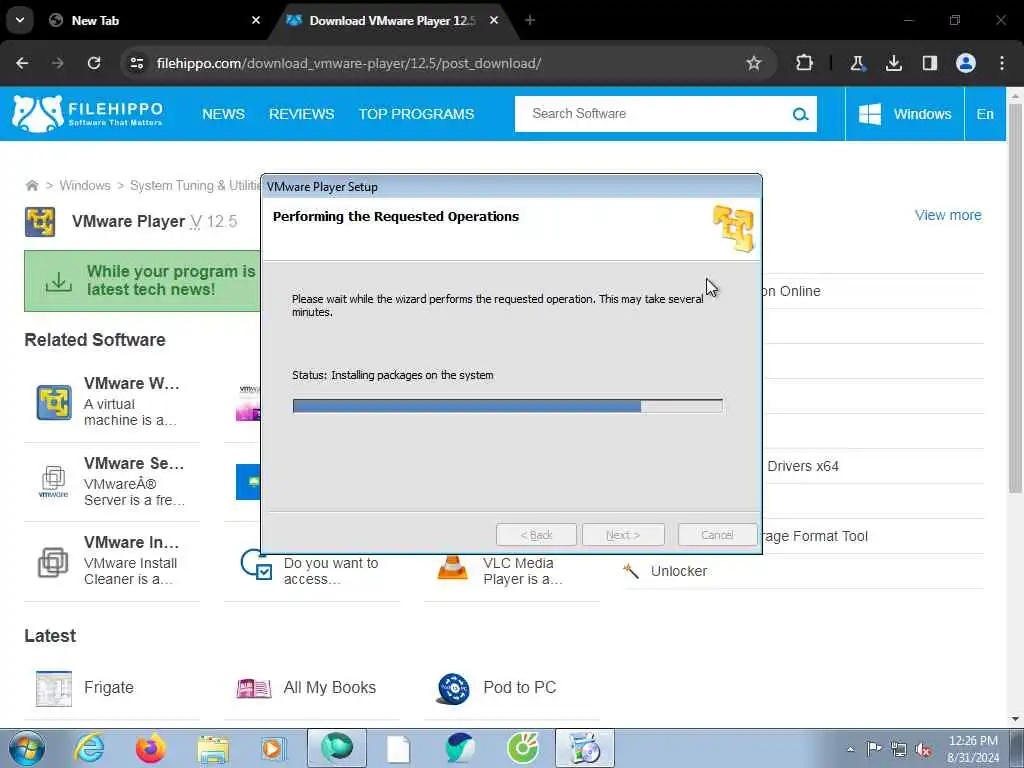Click the Windows breadcrumb link
This screenshot has width=1024, height=768.
point(85,185)
